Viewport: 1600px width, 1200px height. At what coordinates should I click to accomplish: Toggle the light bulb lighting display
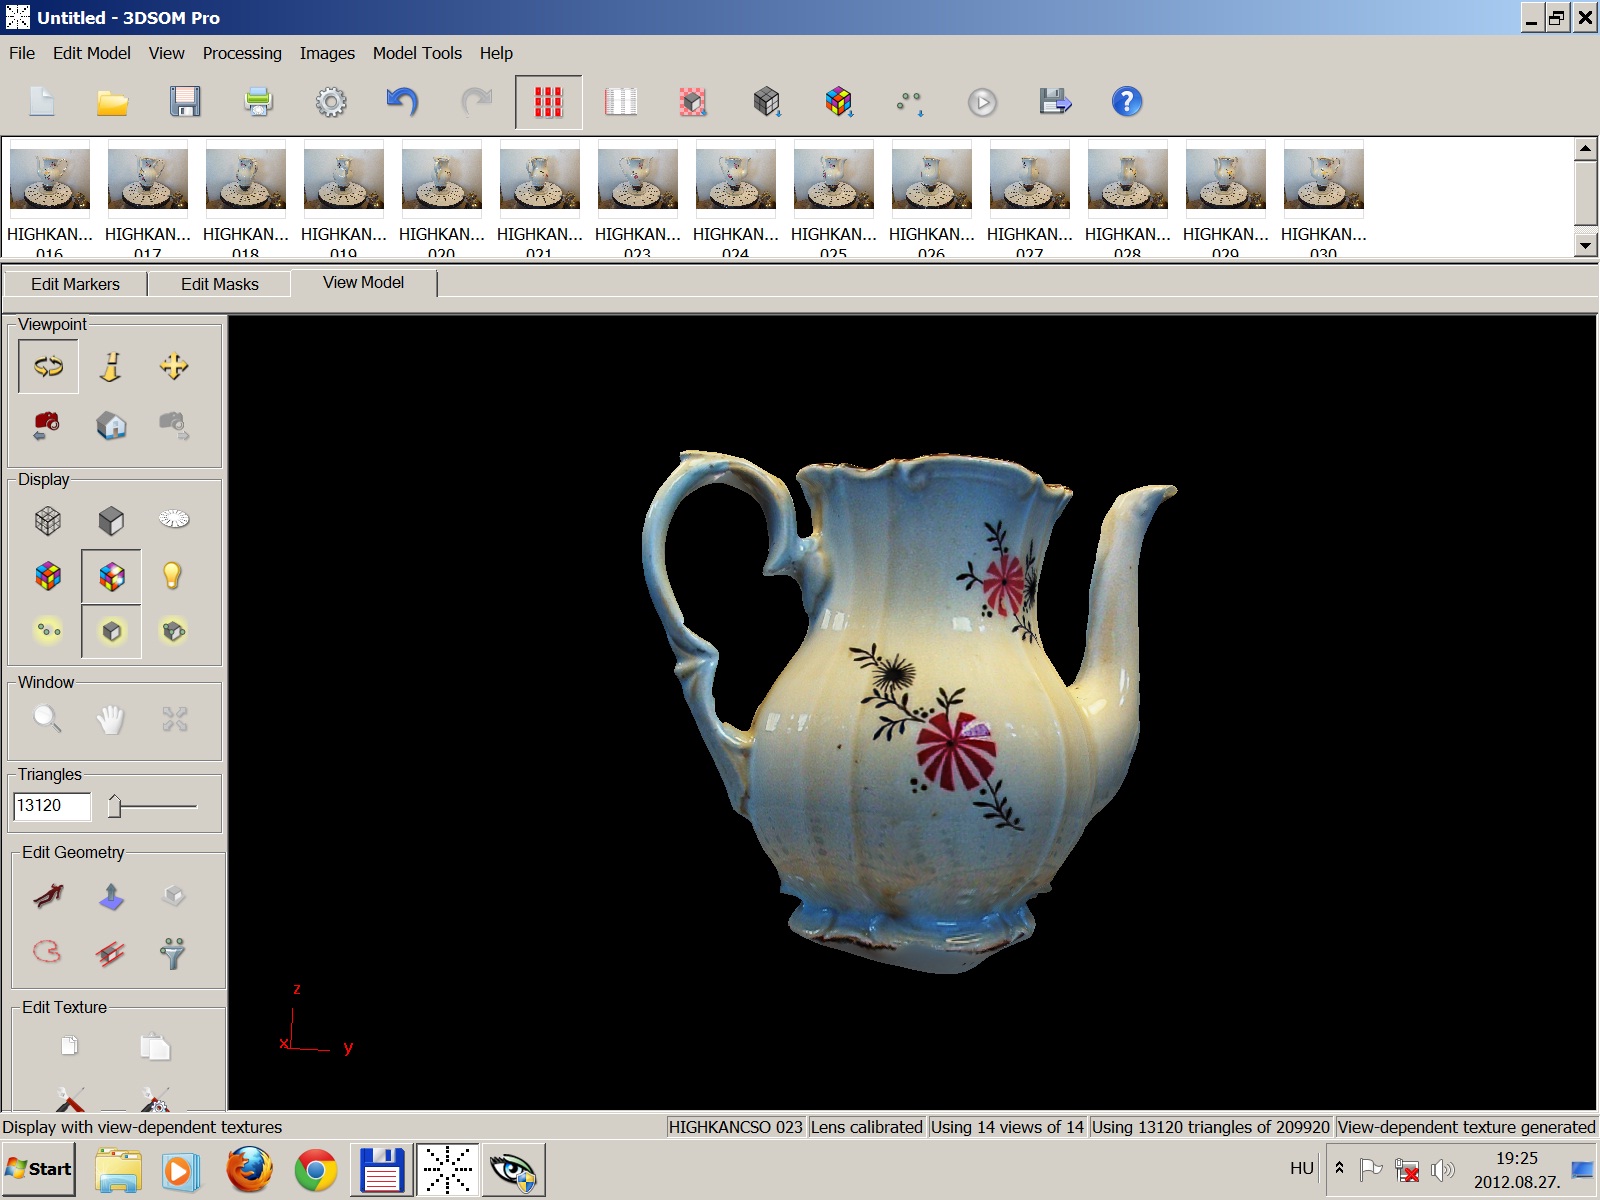pos(173,576)
